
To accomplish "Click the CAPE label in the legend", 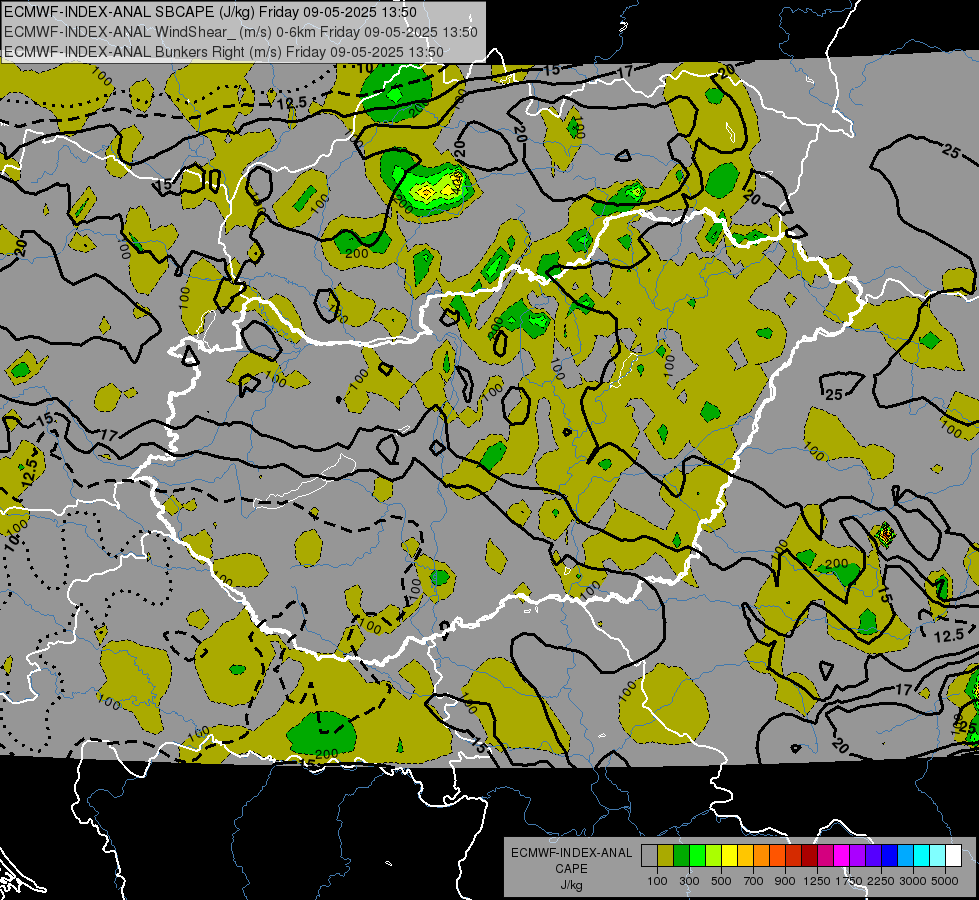I will [571, 869].
